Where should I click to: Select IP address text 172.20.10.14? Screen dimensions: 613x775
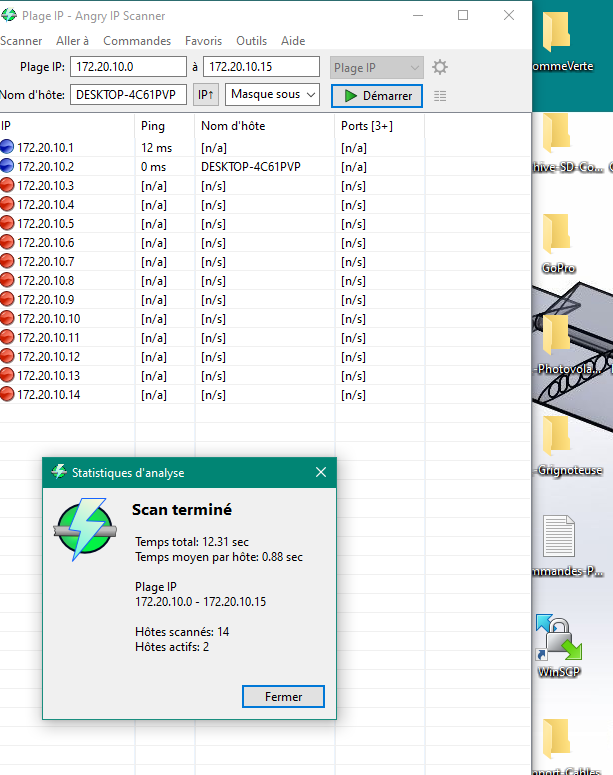pyautogui.click(x=48, y=395)
